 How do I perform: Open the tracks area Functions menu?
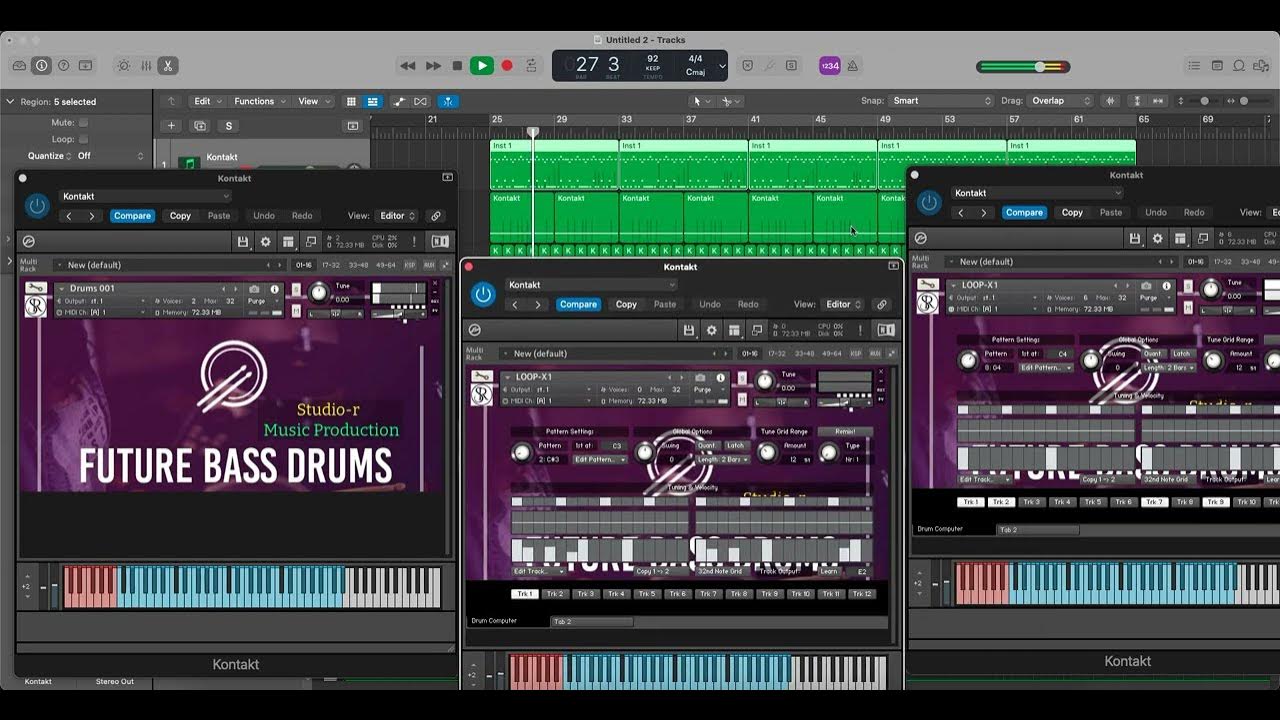pos(260,101)
